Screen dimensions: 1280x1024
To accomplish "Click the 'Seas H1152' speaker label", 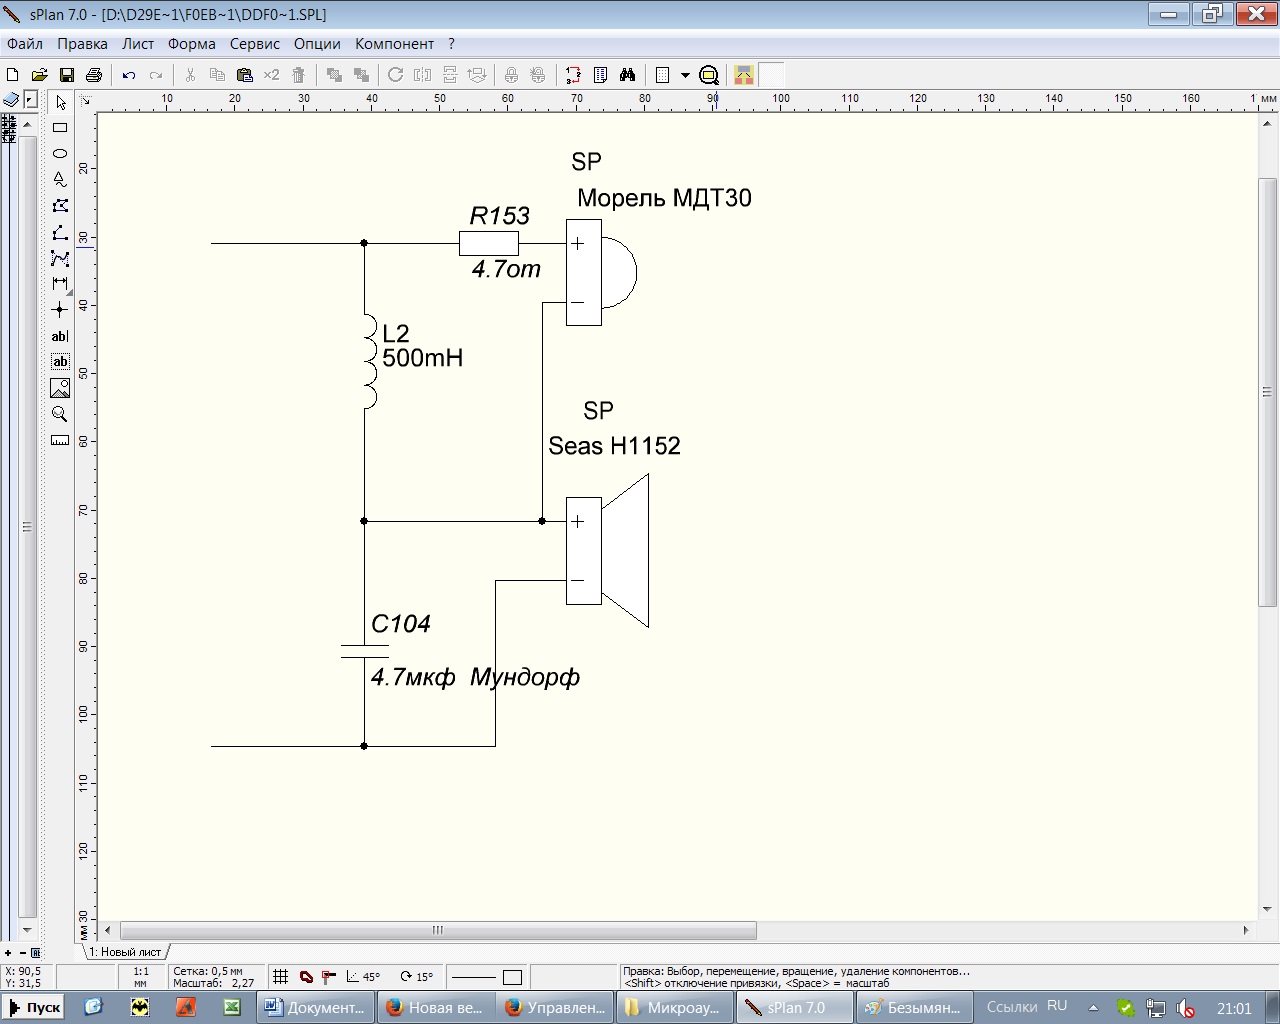I will [614, 446].
